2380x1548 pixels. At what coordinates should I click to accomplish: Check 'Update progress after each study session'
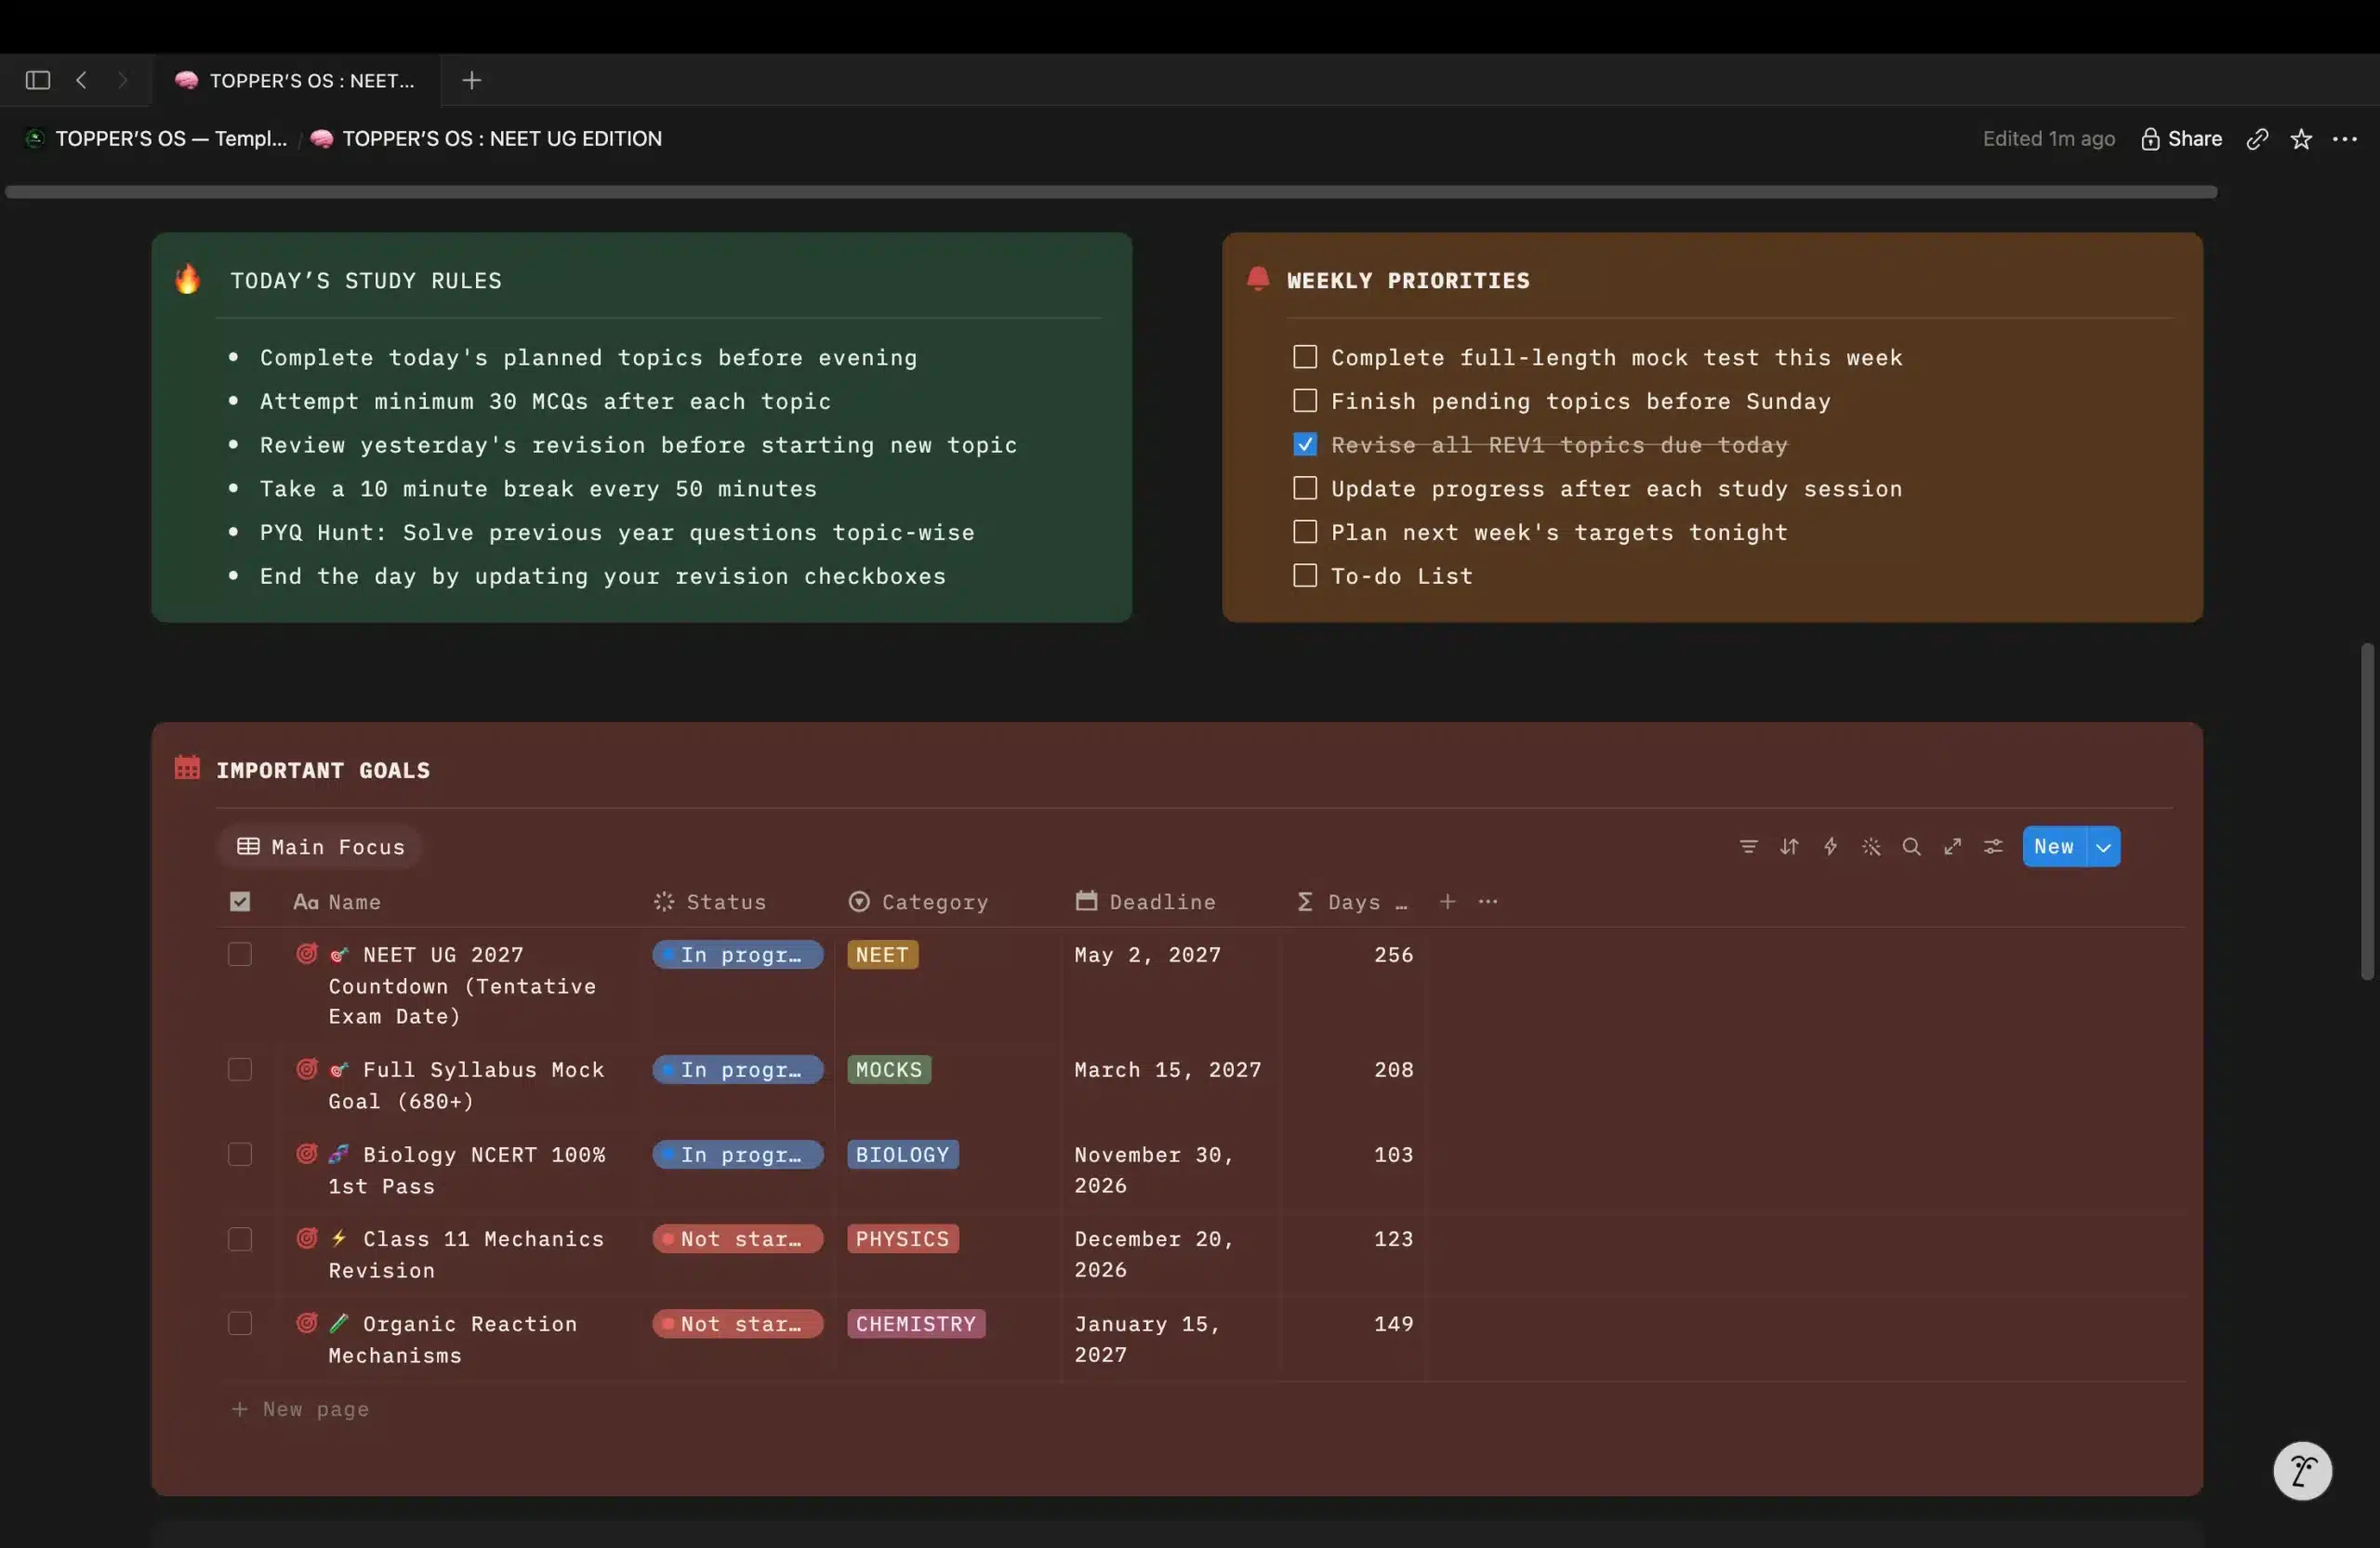pos(1305,488)
